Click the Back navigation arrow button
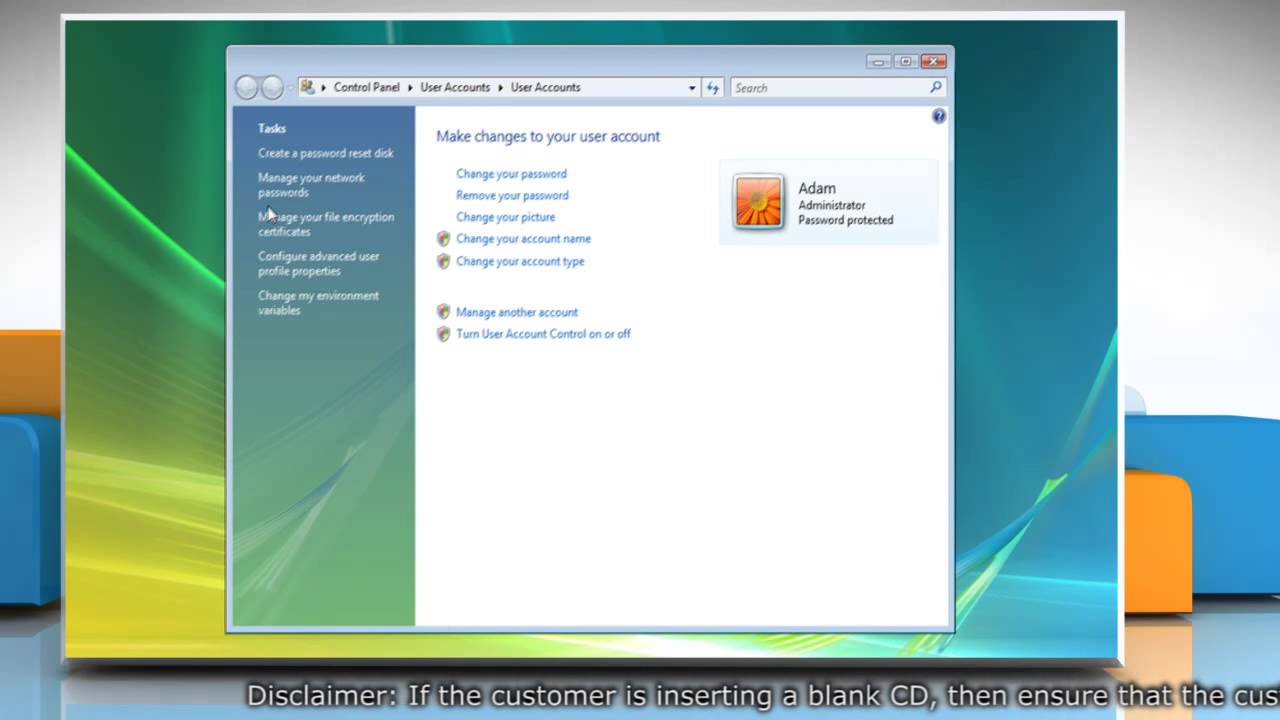Image resolution: width=1280 pixels, height=720 pixels. (246, 88)
